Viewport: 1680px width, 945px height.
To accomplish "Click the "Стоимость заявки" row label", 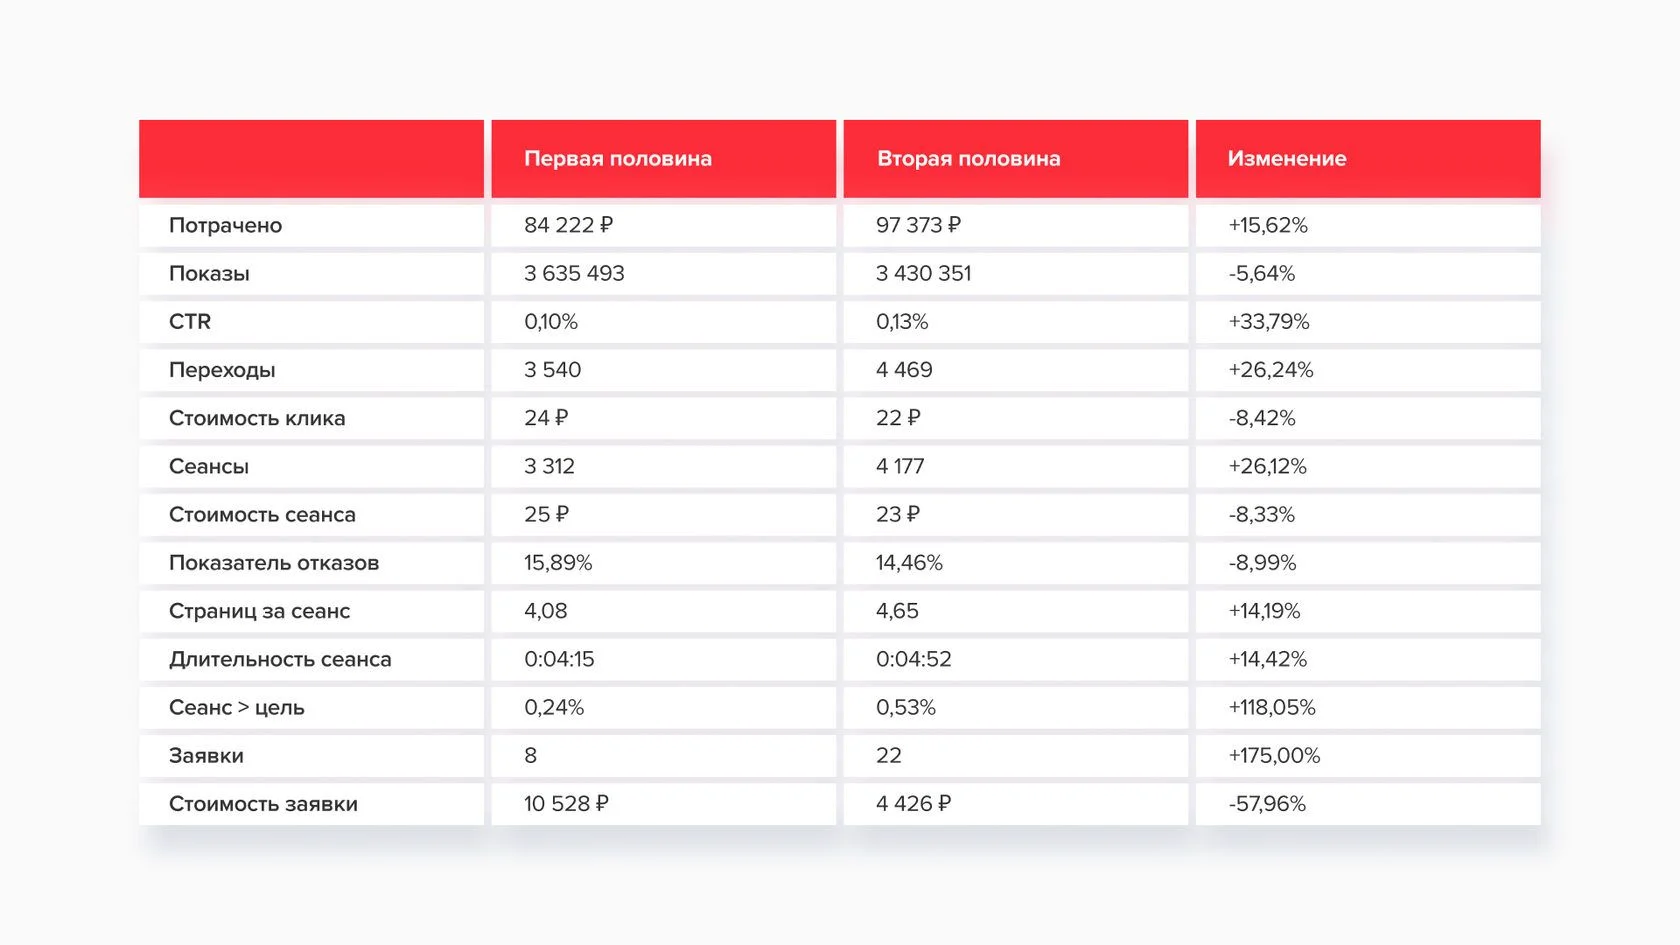I will coord(263,804).
